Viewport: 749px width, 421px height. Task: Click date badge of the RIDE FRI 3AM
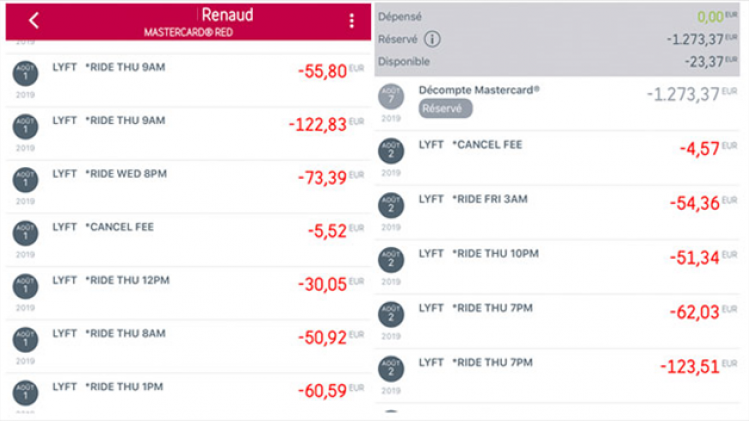[392, 206]
